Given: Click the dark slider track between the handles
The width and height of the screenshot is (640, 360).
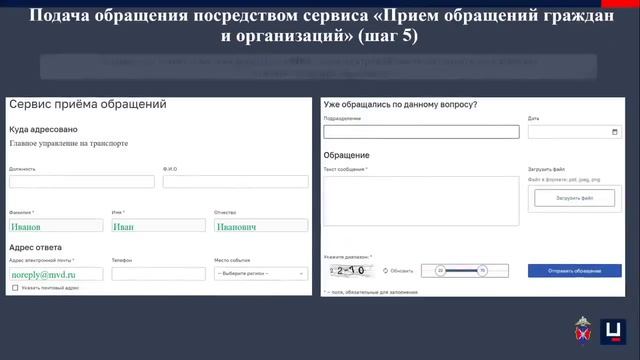Looking at the screenshot, I should [x=461, y=271].
